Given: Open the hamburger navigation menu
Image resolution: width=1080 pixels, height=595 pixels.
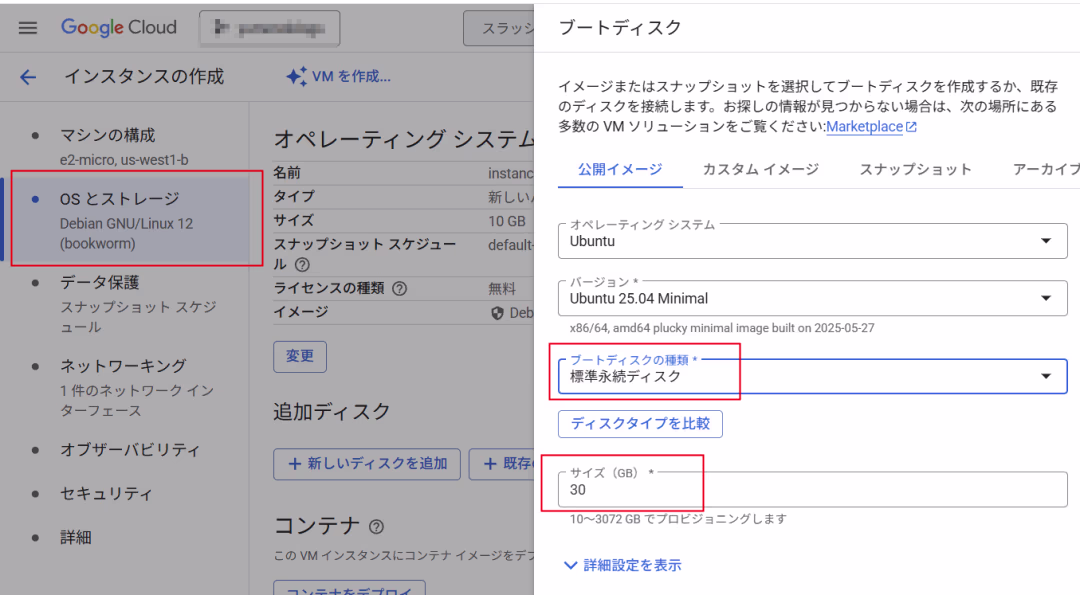Looking at the screenshot, I should click(28, 28).
